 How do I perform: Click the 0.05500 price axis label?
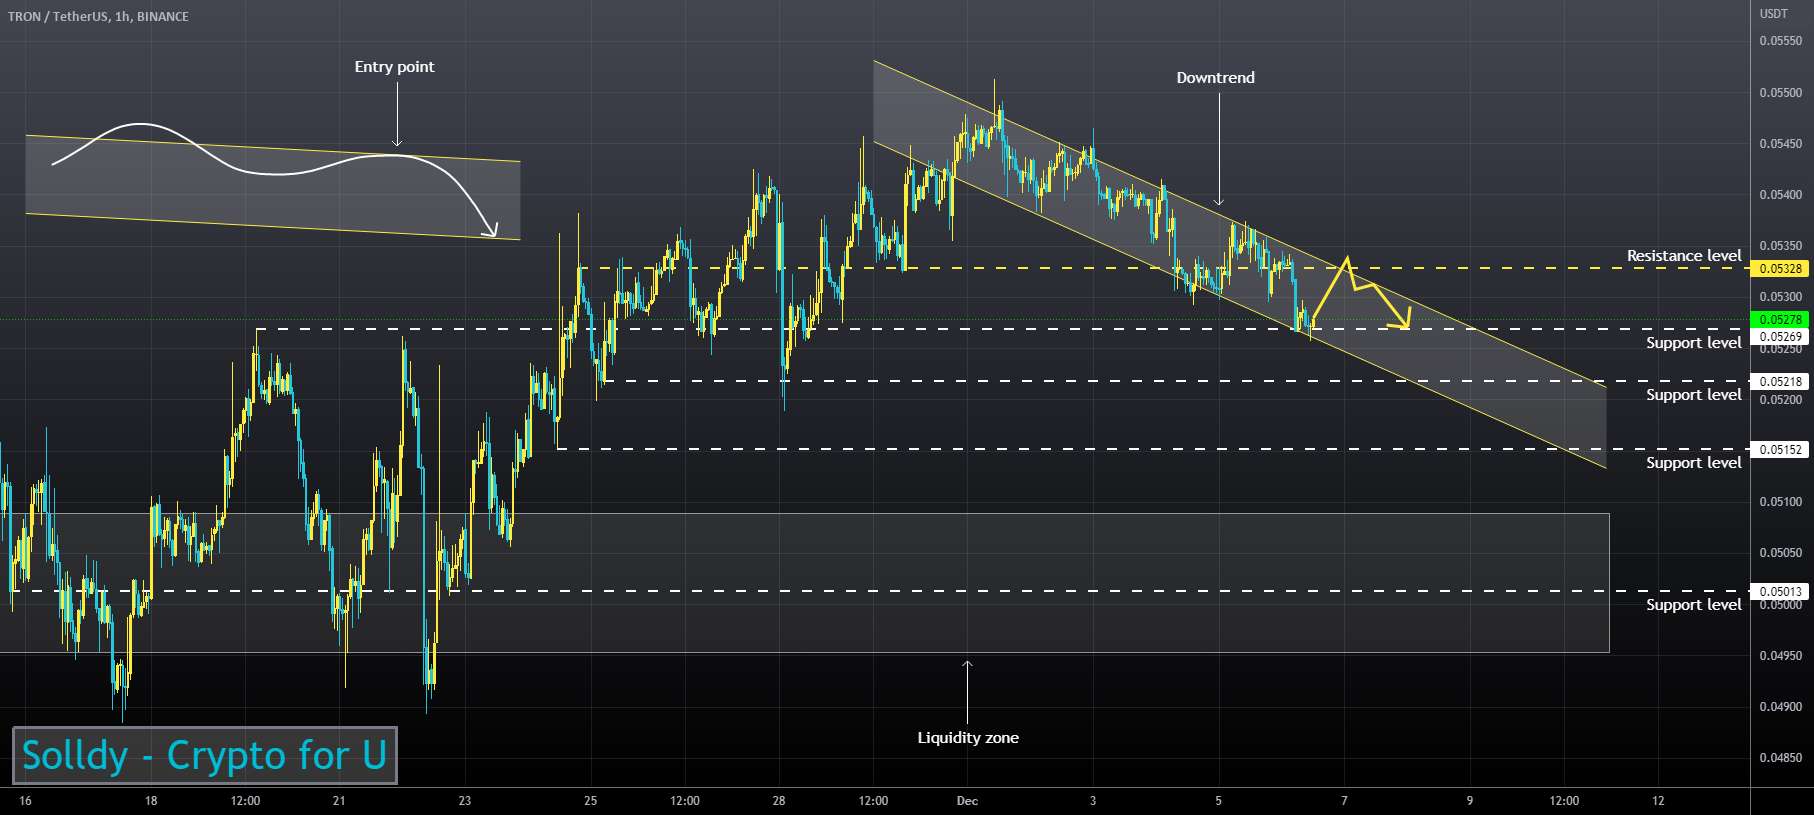(x=1781, y=92)
